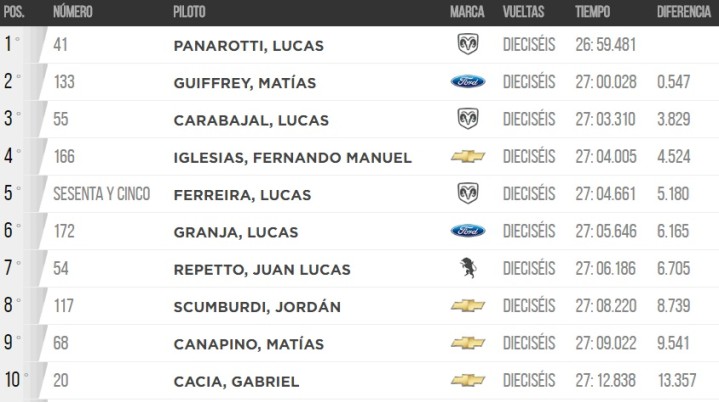Viewport: 719px width, 403px height.
Task: Click the Ram logo beside Ferreira, Lucas
Action: [467, 194]
